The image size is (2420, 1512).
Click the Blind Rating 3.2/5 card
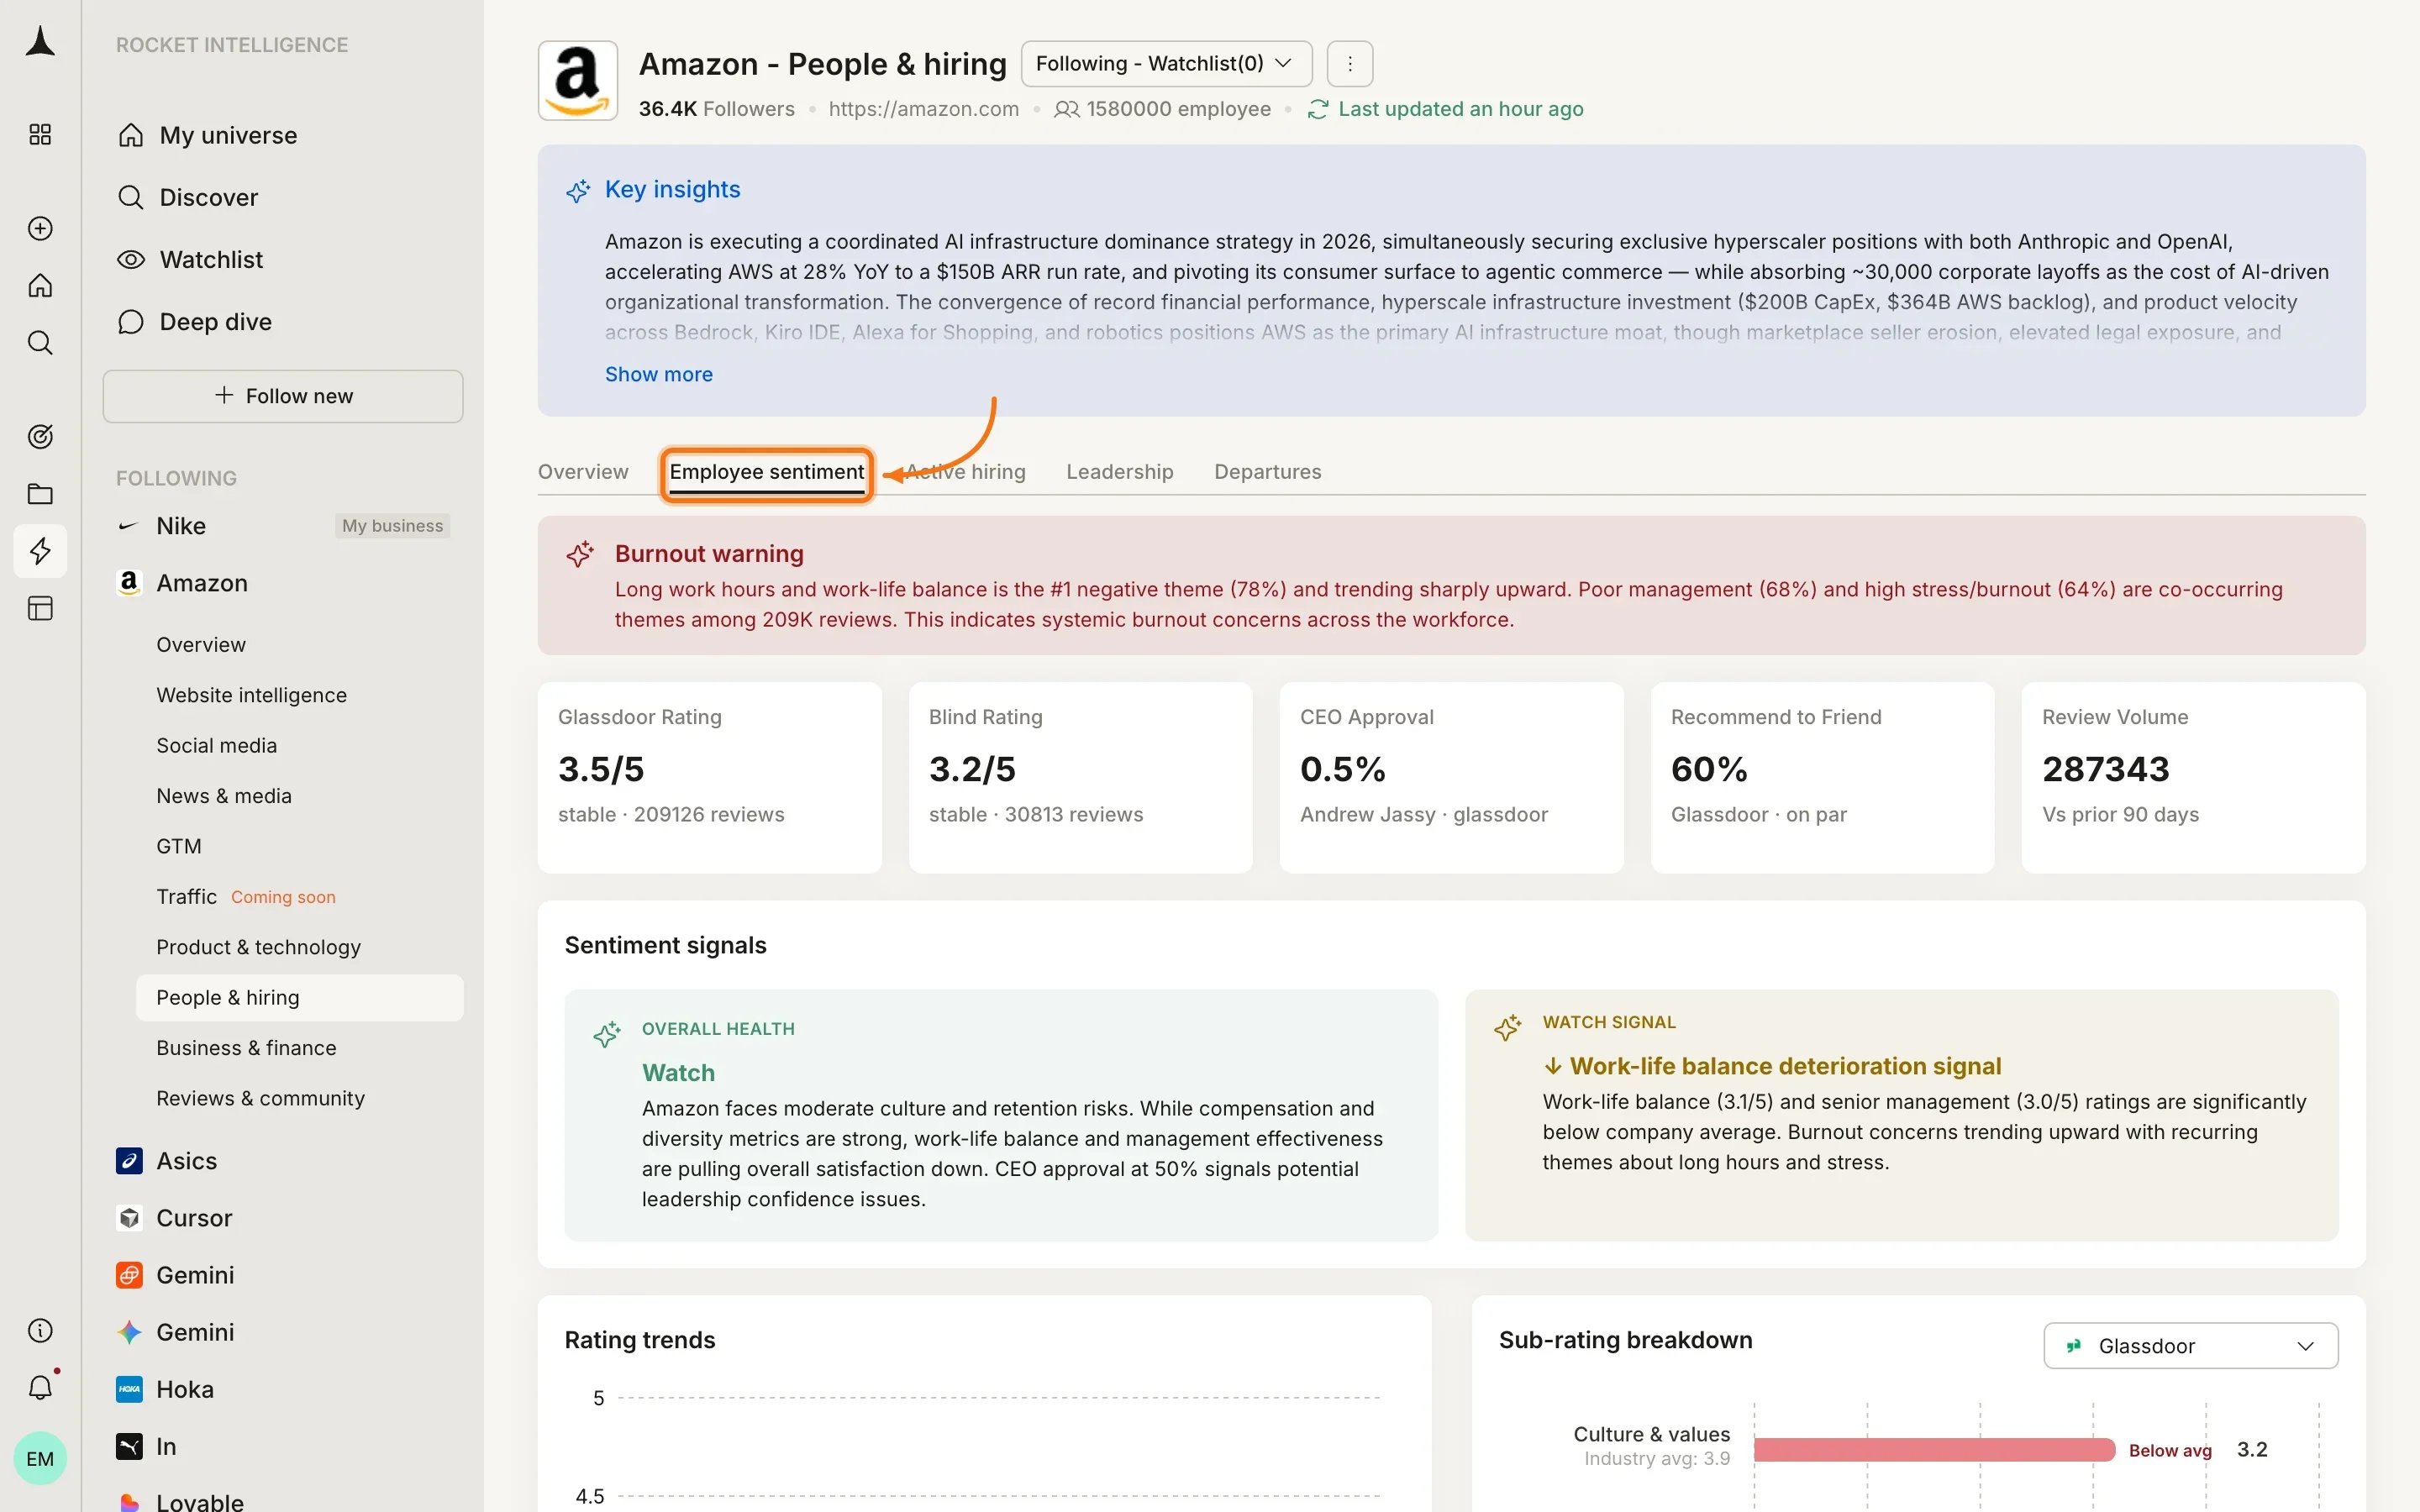[1080, 777]
